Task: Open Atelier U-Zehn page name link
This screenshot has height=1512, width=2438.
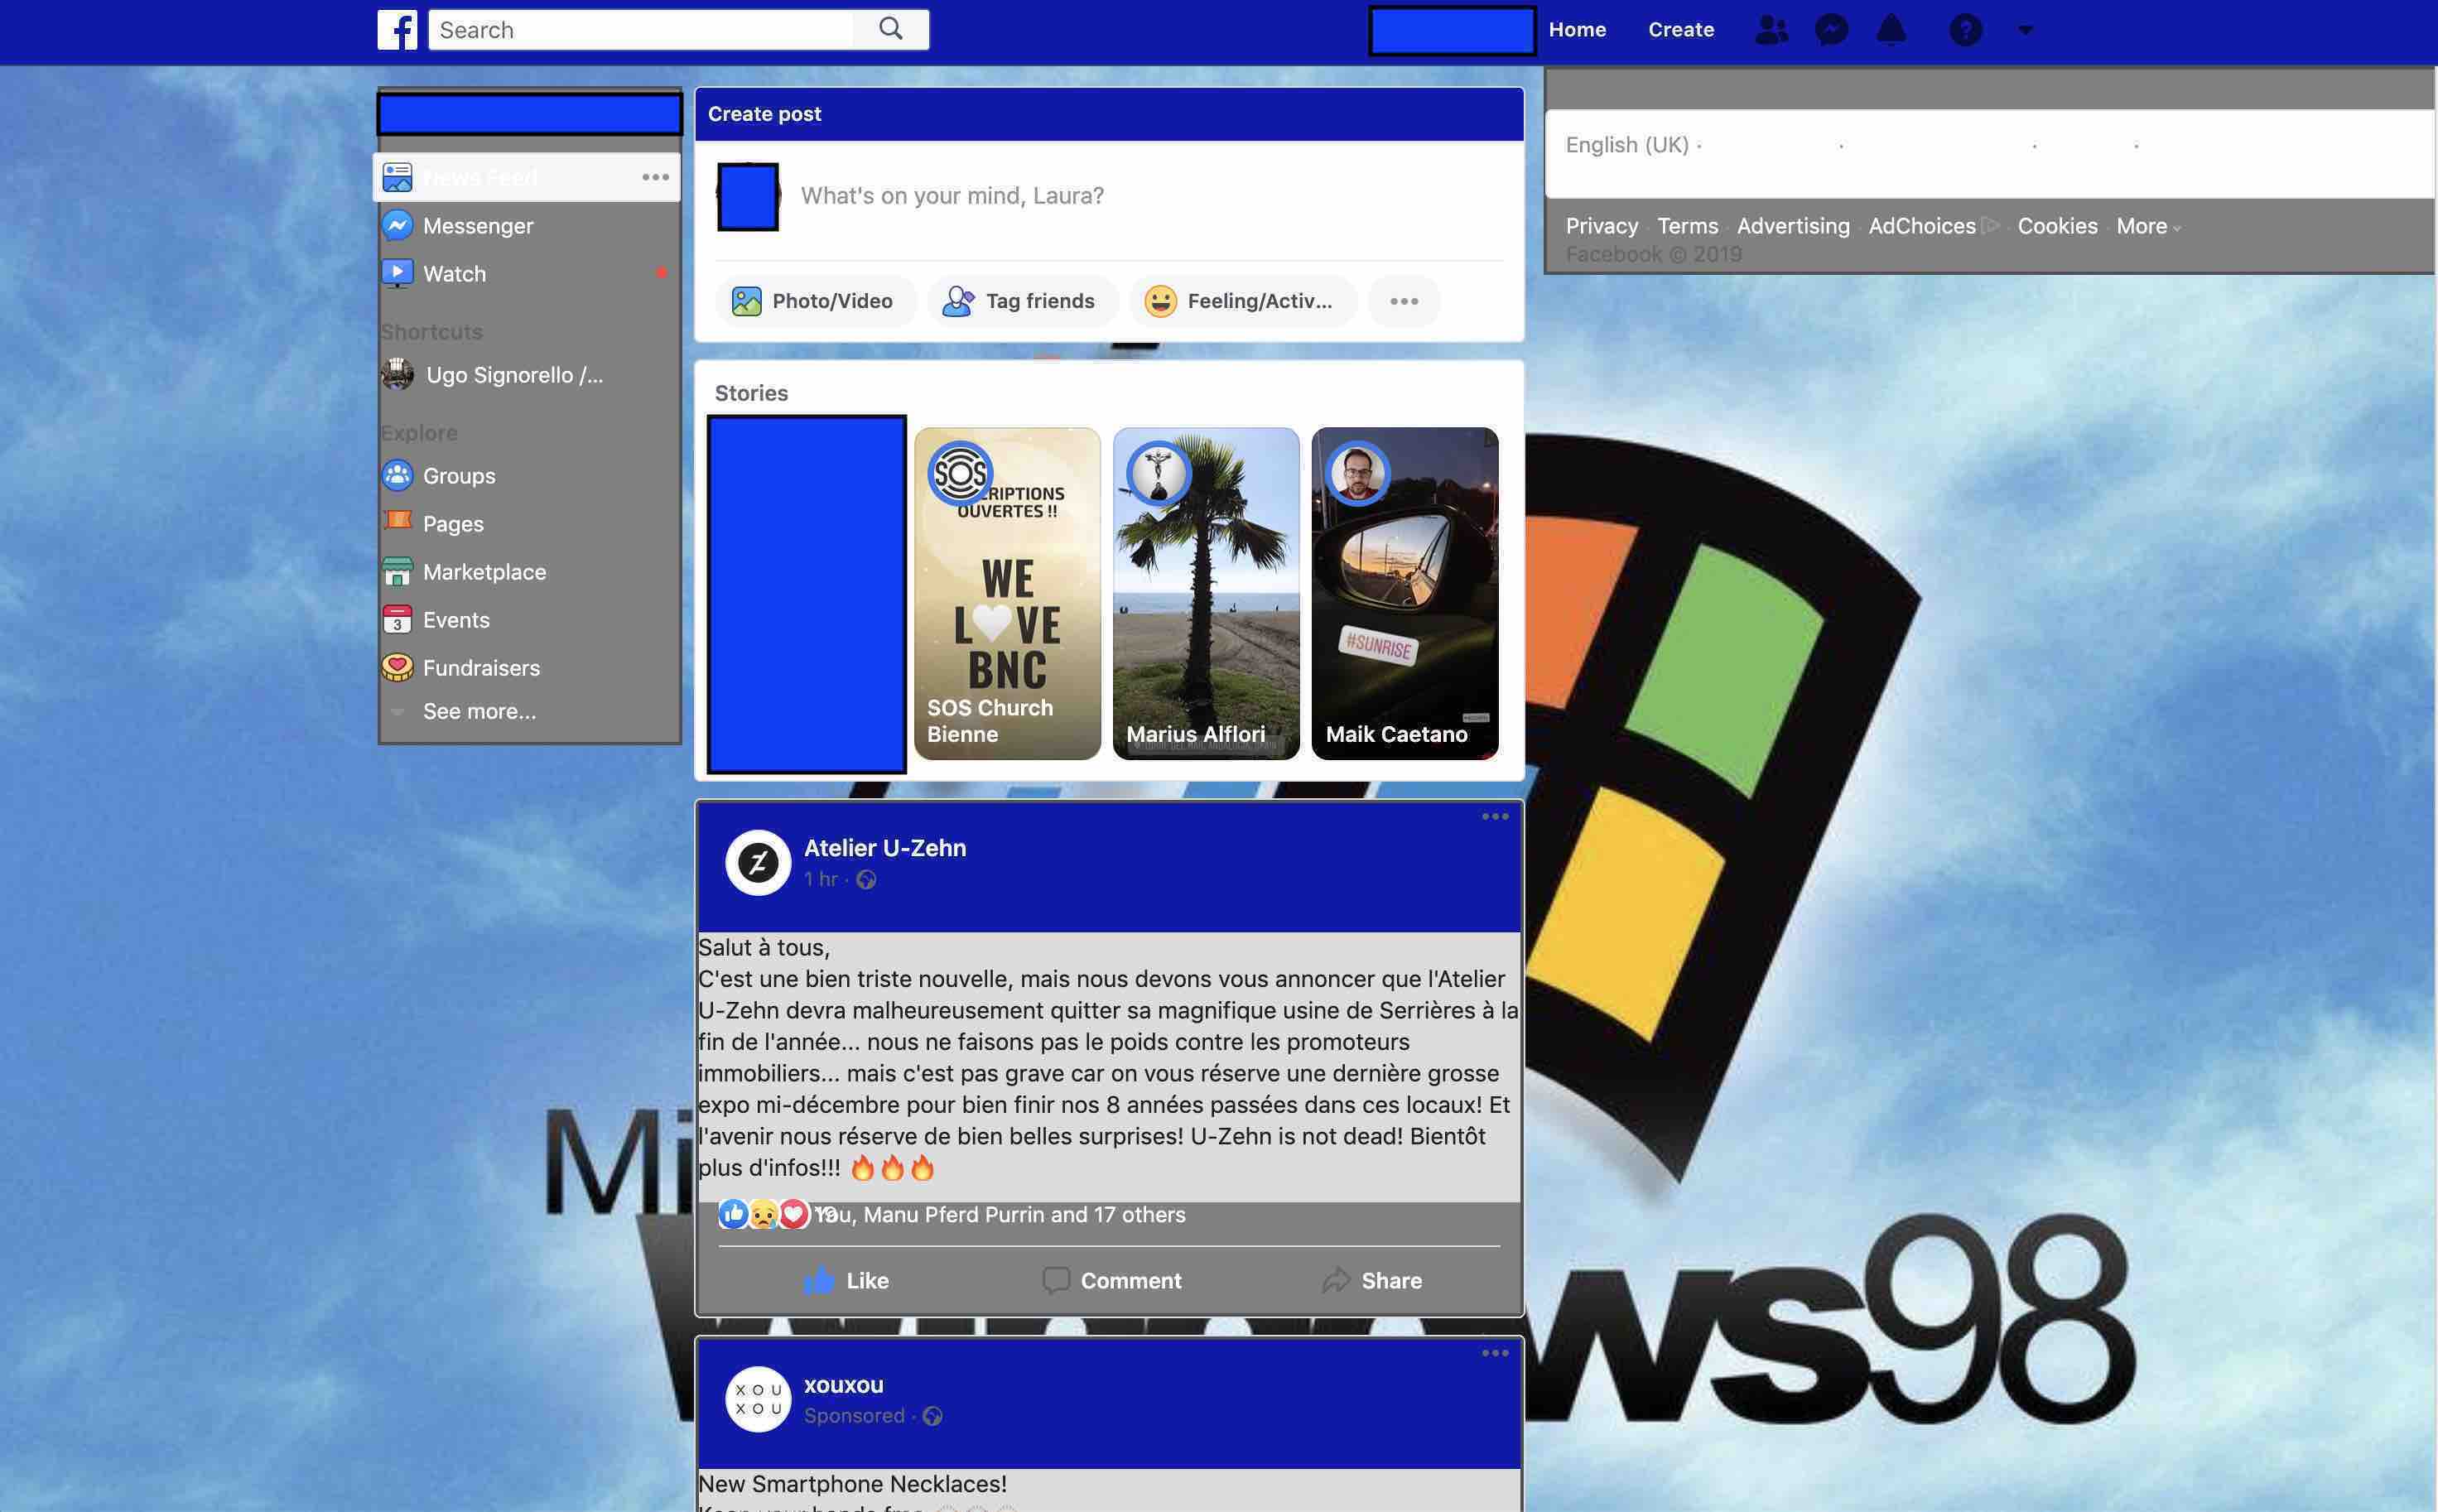Action: pyautogui.click(x=885, y=848)
